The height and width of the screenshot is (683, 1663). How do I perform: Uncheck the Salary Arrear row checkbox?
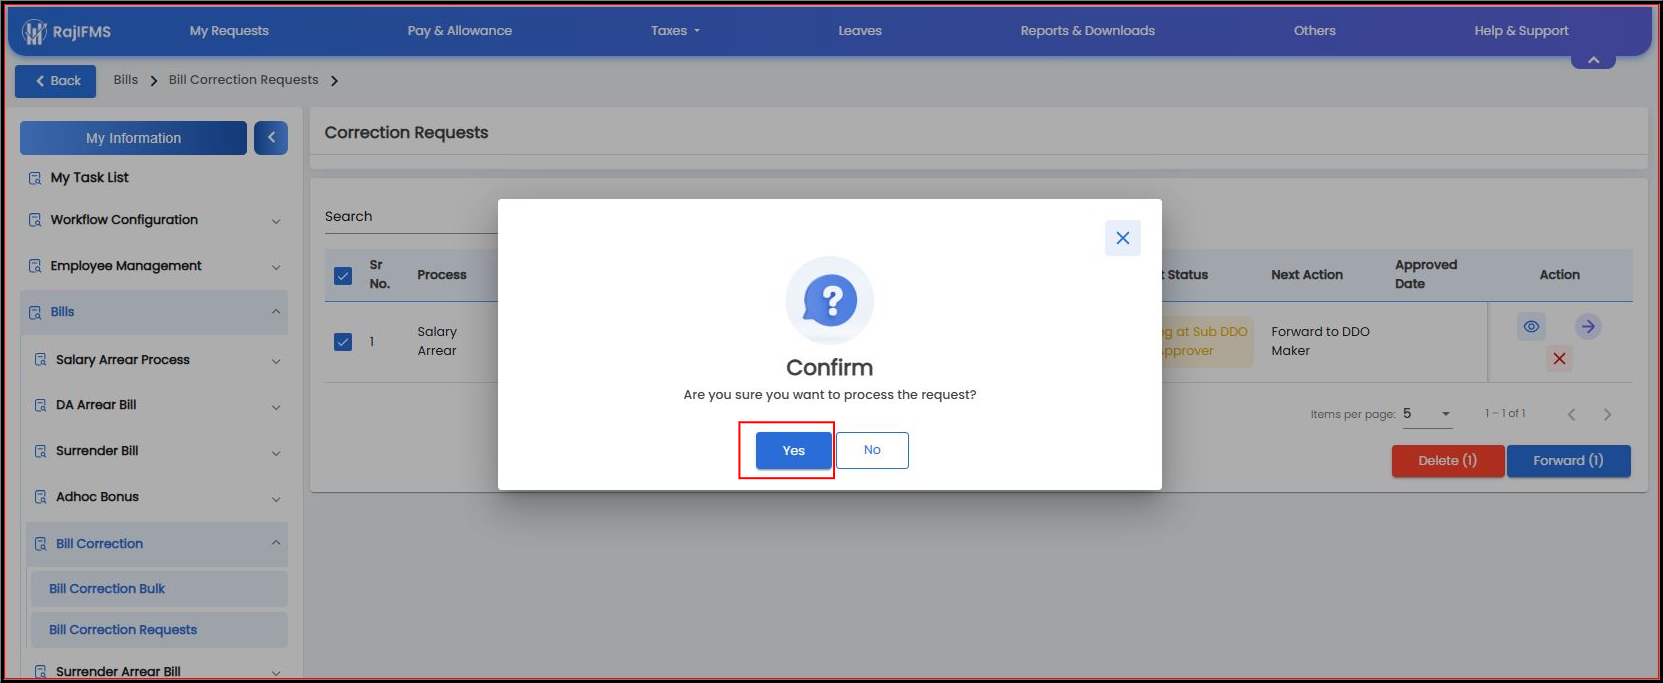[343, 342]
